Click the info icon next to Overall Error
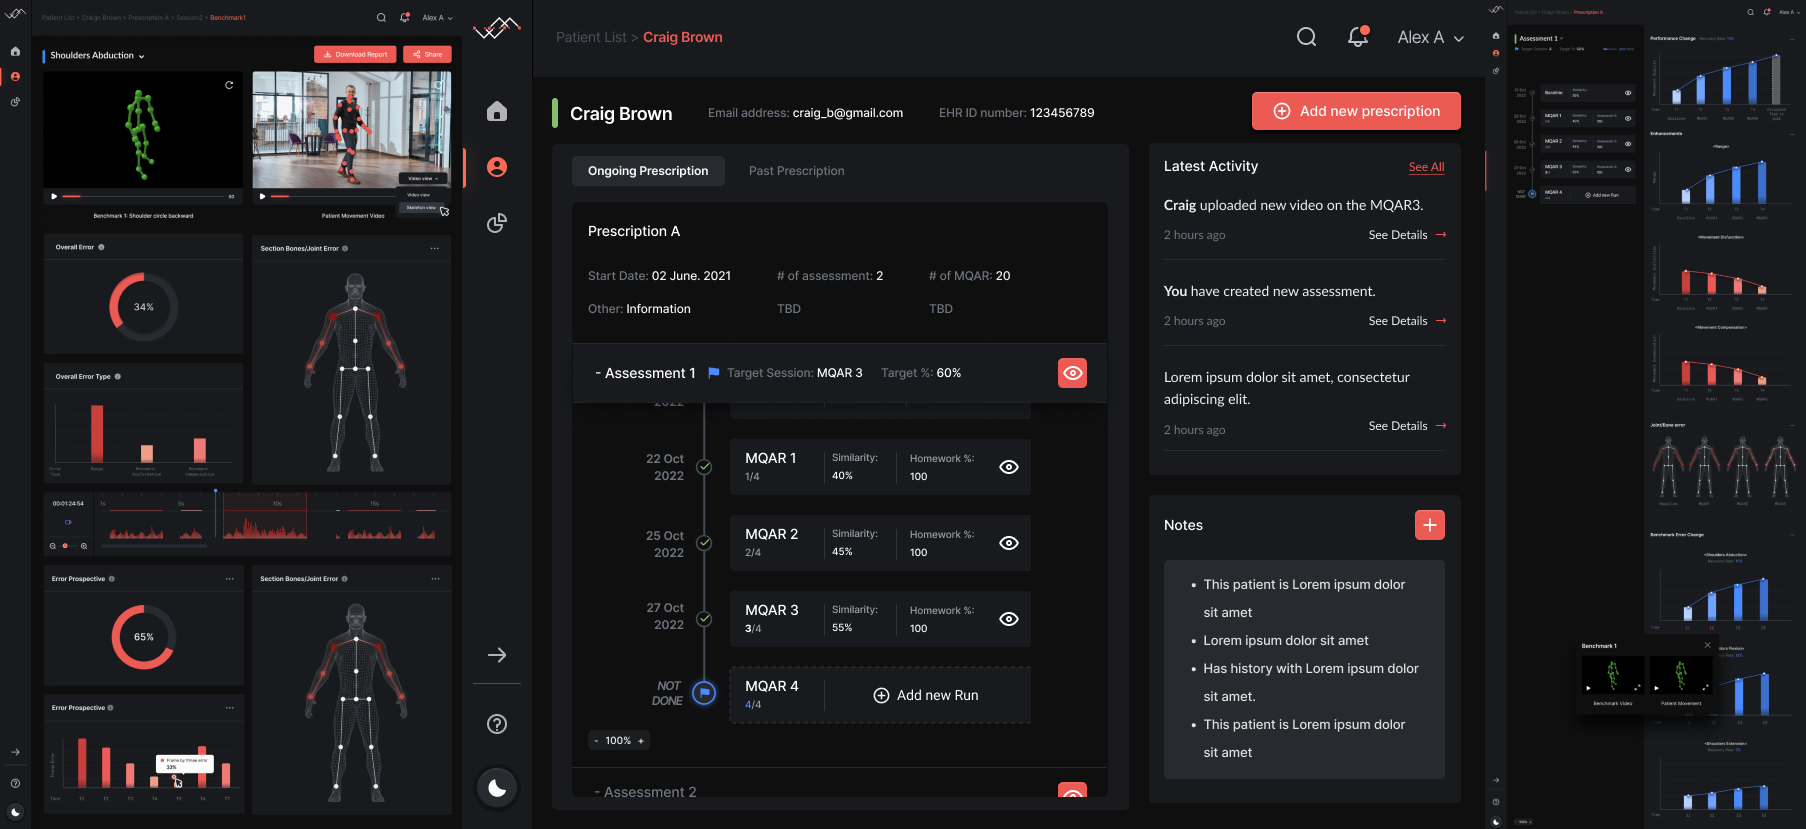 101,247
